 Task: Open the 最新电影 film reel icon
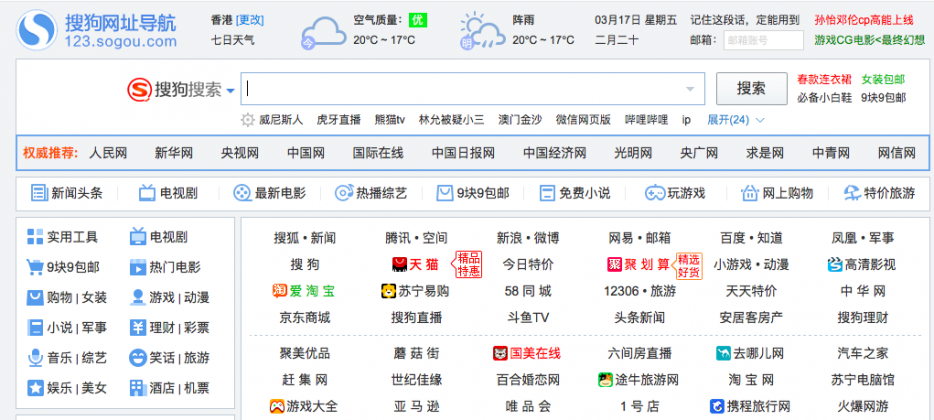coord(242,193)
